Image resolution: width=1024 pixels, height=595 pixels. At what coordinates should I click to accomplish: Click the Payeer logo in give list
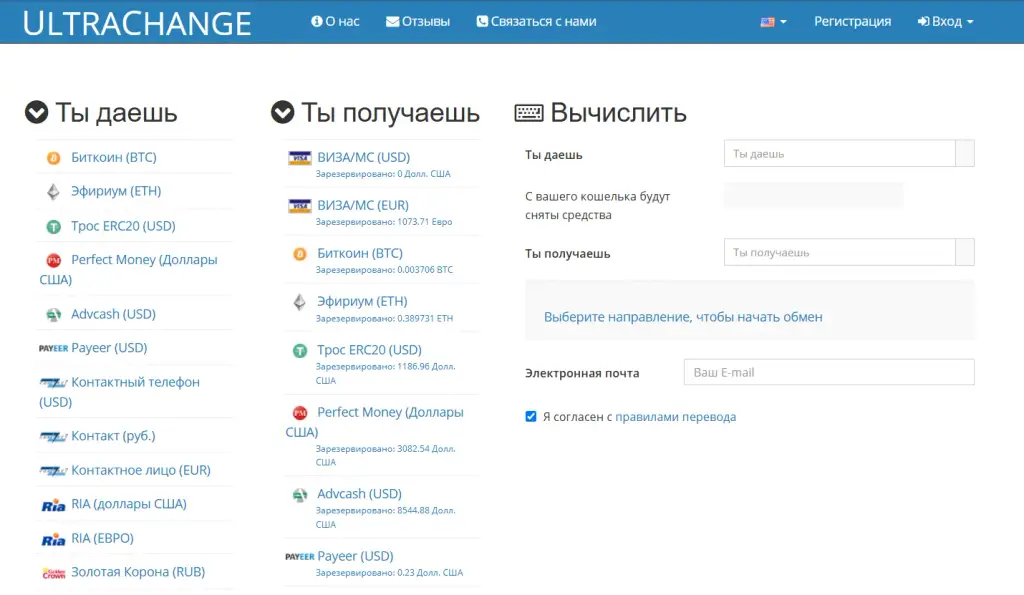click(54, 348)
